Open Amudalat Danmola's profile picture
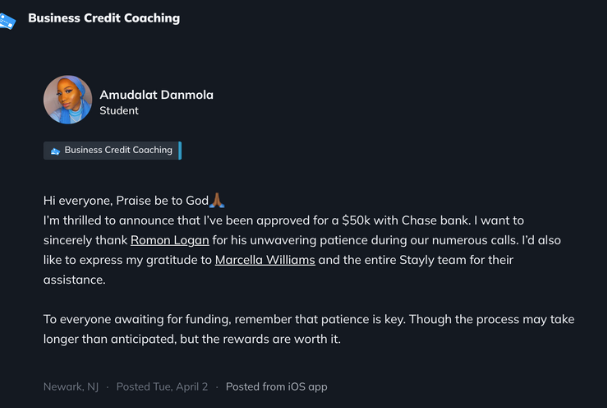607x408 pixels. pyautogui.click(x=67, y=101)
